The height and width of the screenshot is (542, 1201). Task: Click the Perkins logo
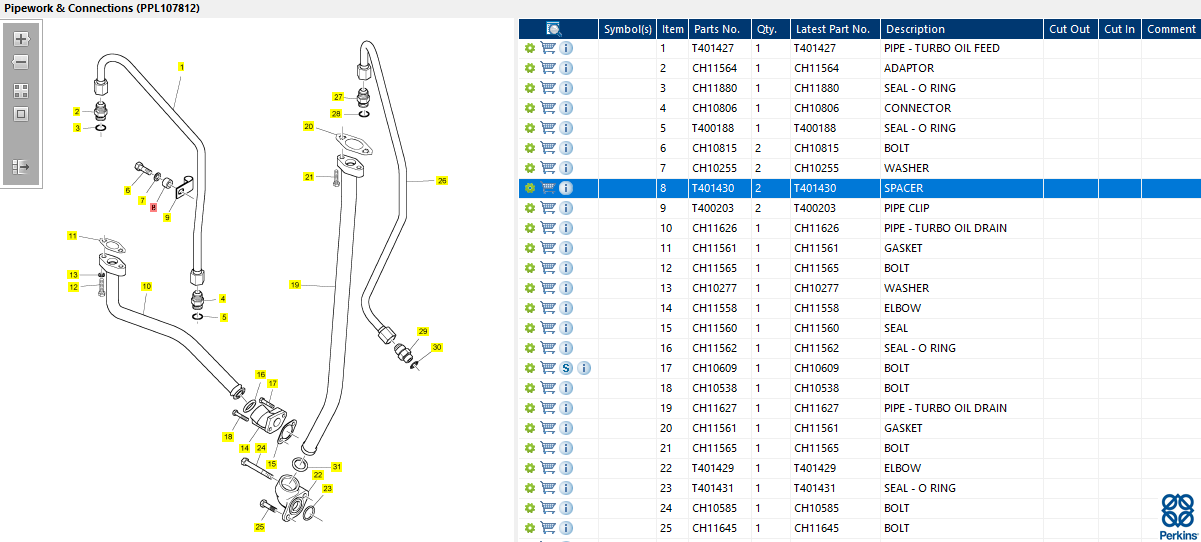coord(1178,517)
